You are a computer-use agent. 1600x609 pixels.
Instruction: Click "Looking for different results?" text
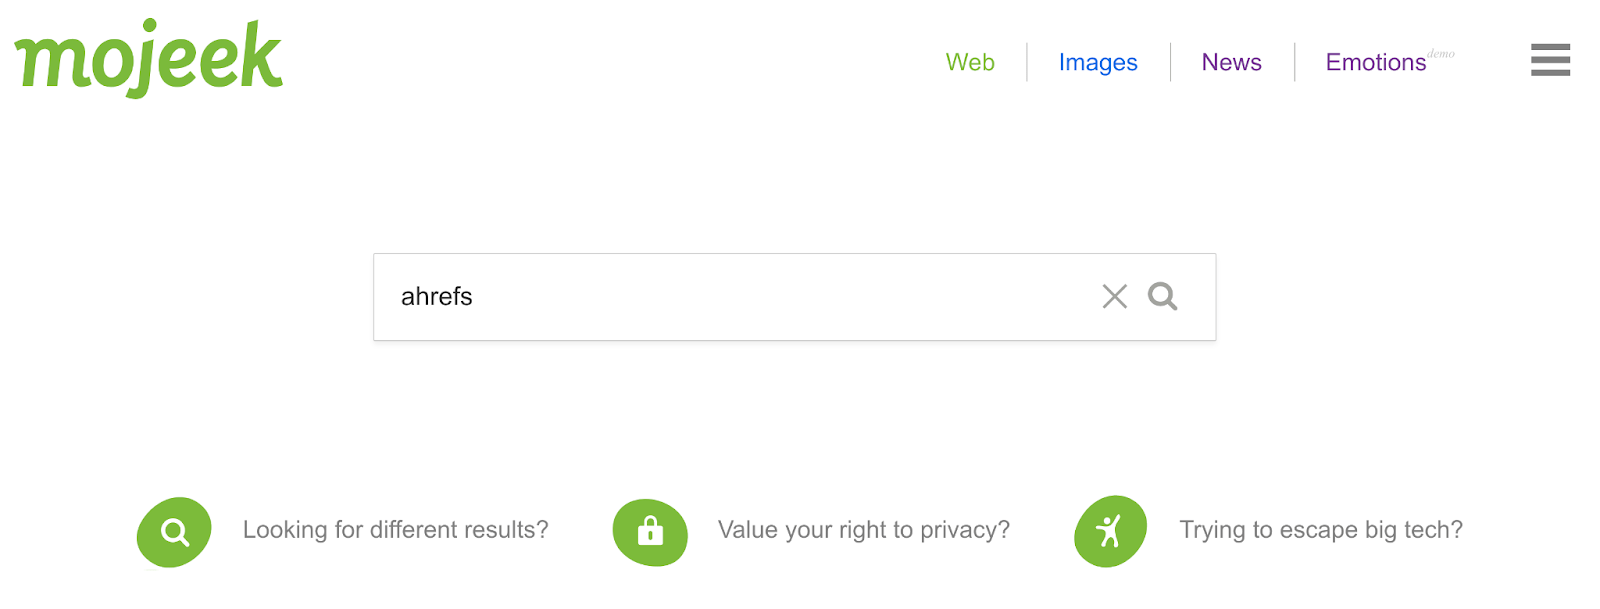point(395,530)
